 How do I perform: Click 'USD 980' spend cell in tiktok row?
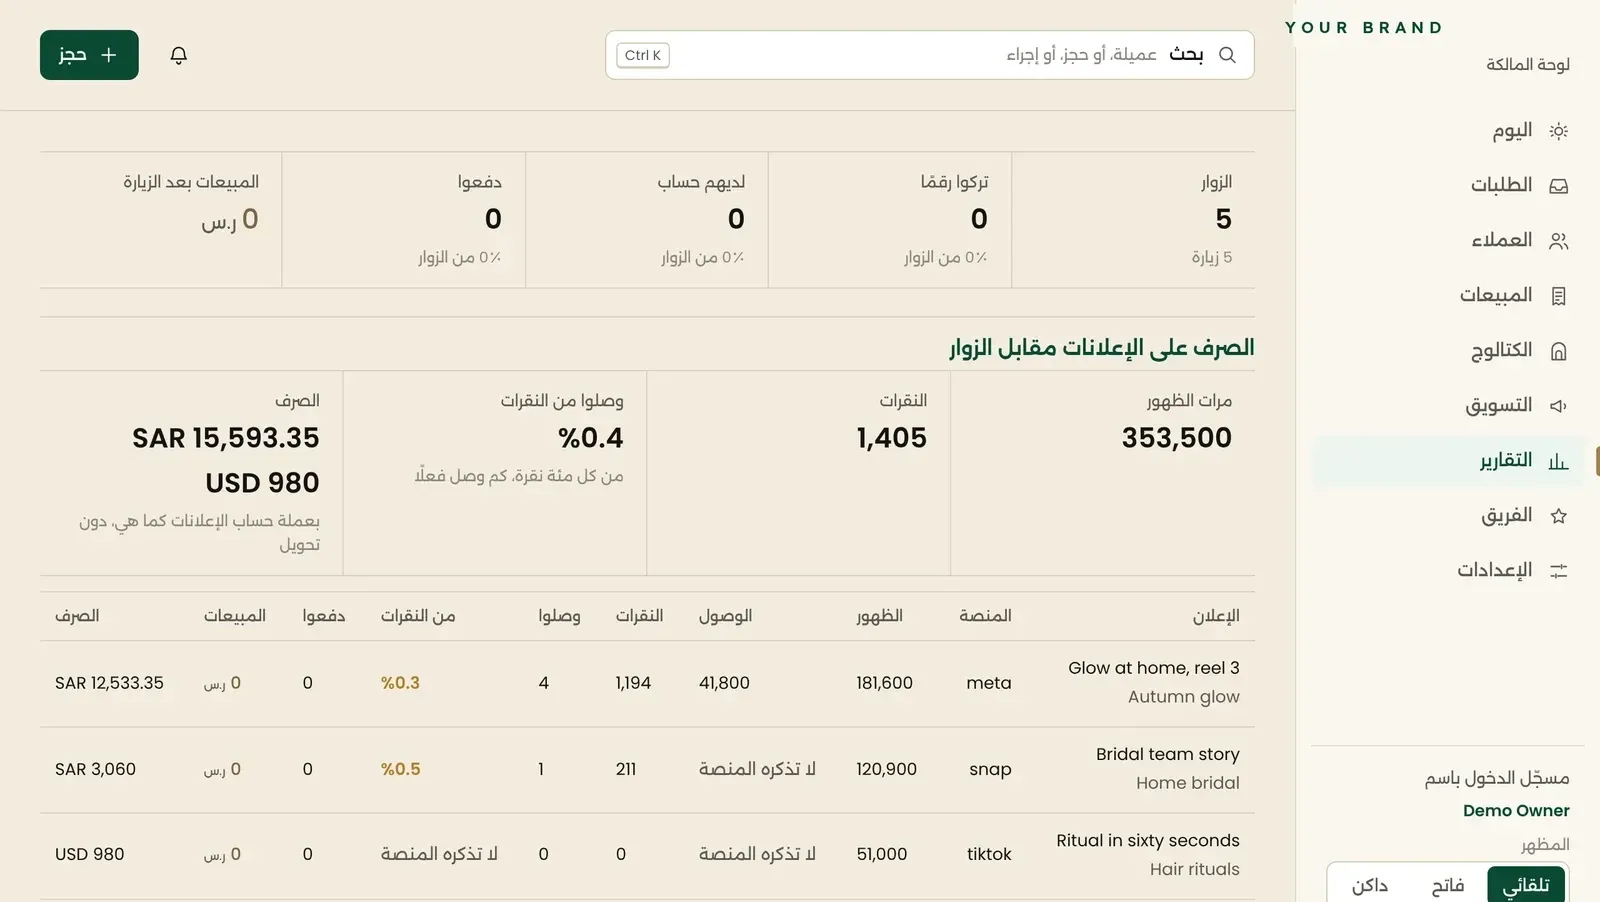[90, 854]
